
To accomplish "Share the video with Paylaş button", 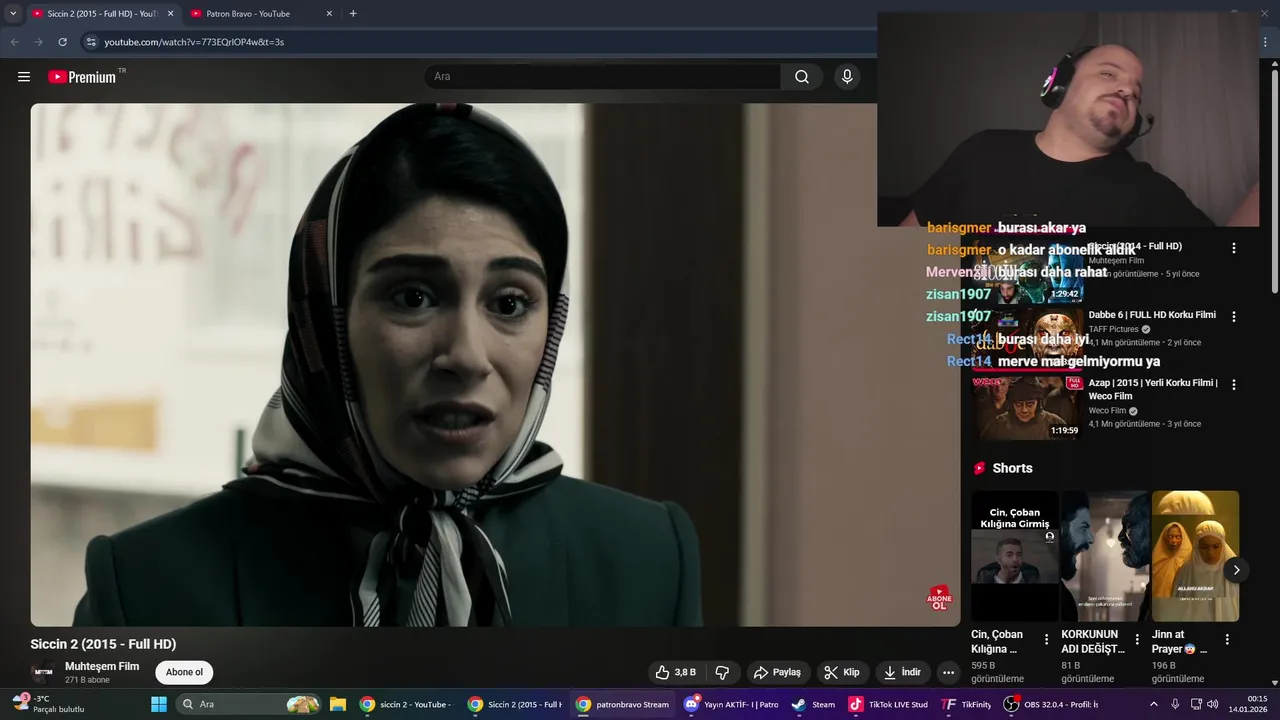I will (777, 673).
